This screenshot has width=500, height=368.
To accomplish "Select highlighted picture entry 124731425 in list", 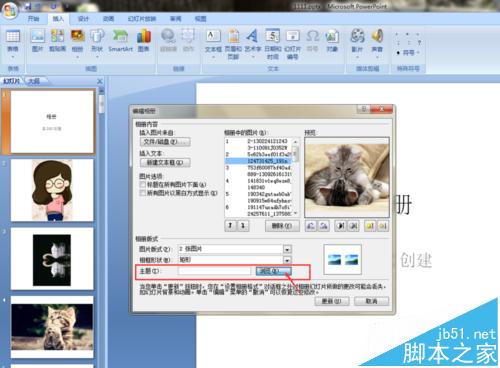I will 258,161.
